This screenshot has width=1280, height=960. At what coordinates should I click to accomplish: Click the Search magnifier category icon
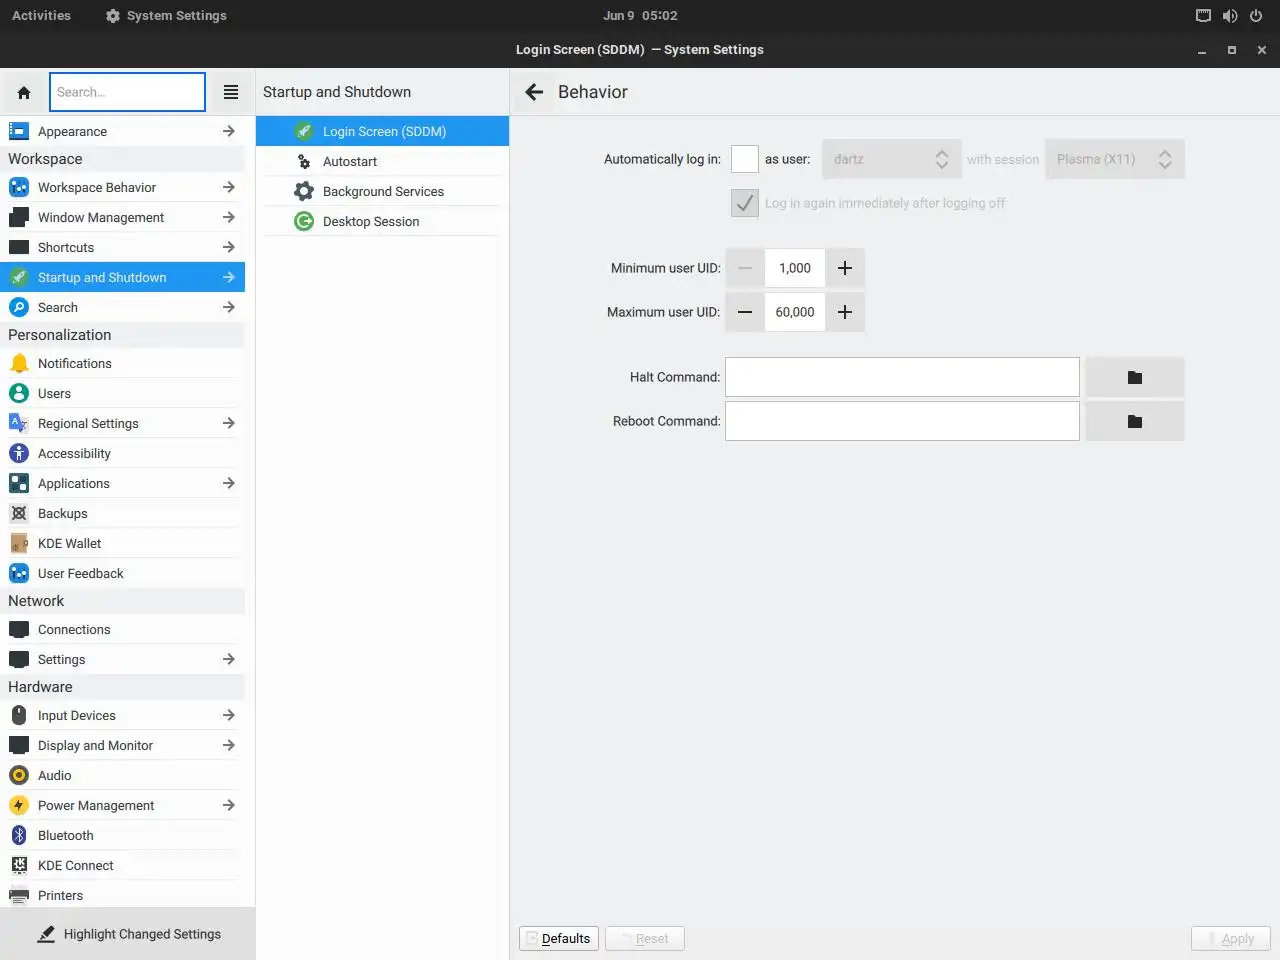pyautogui.click(x=19, y=307)
